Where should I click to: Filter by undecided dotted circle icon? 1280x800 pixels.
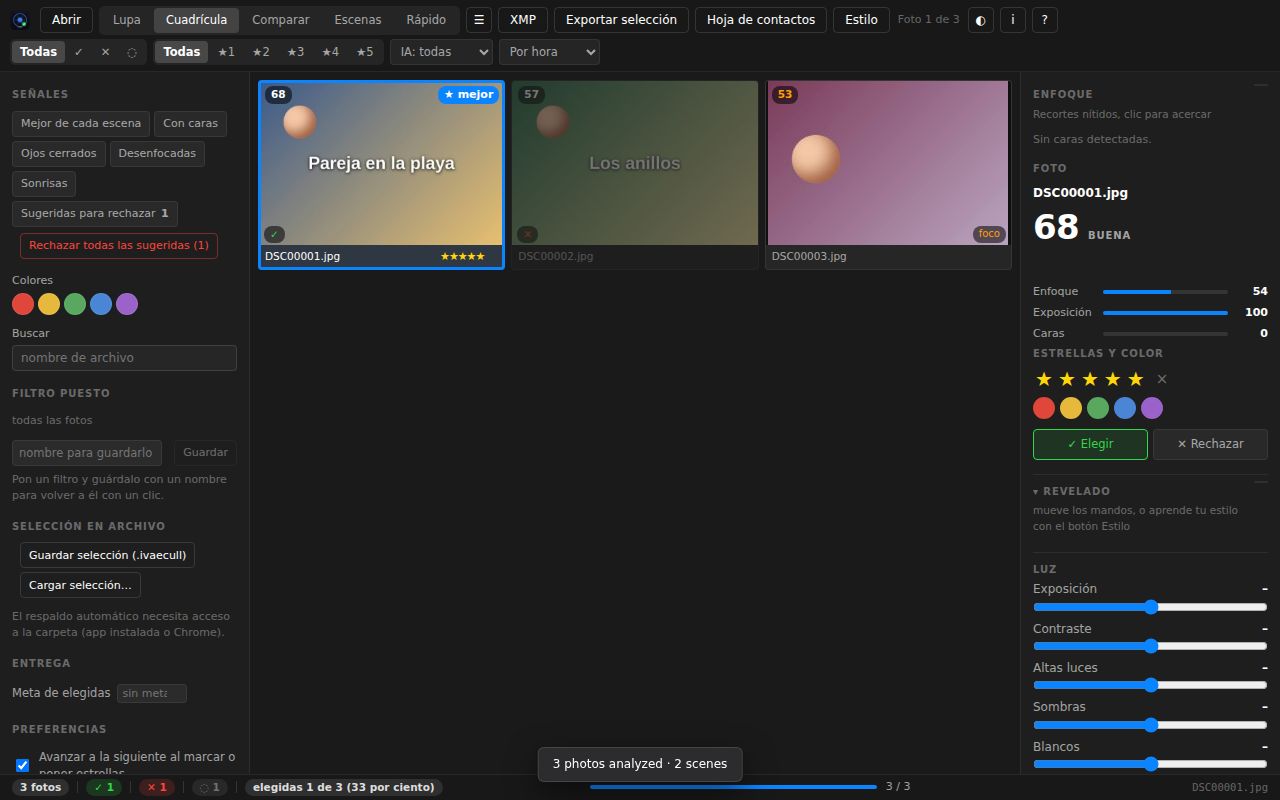coord(132,52)
